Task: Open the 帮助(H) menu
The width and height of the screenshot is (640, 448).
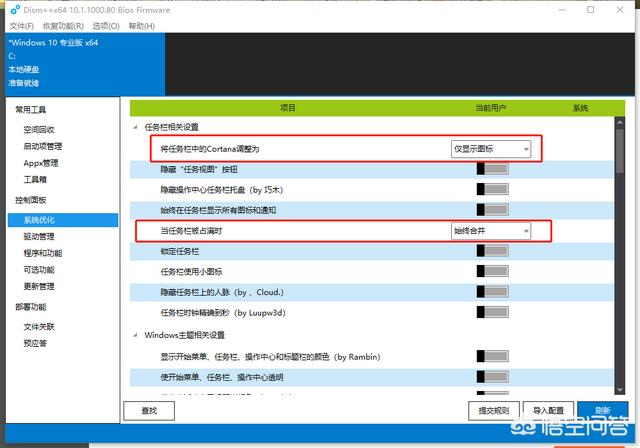Action: tap(142, 26)
